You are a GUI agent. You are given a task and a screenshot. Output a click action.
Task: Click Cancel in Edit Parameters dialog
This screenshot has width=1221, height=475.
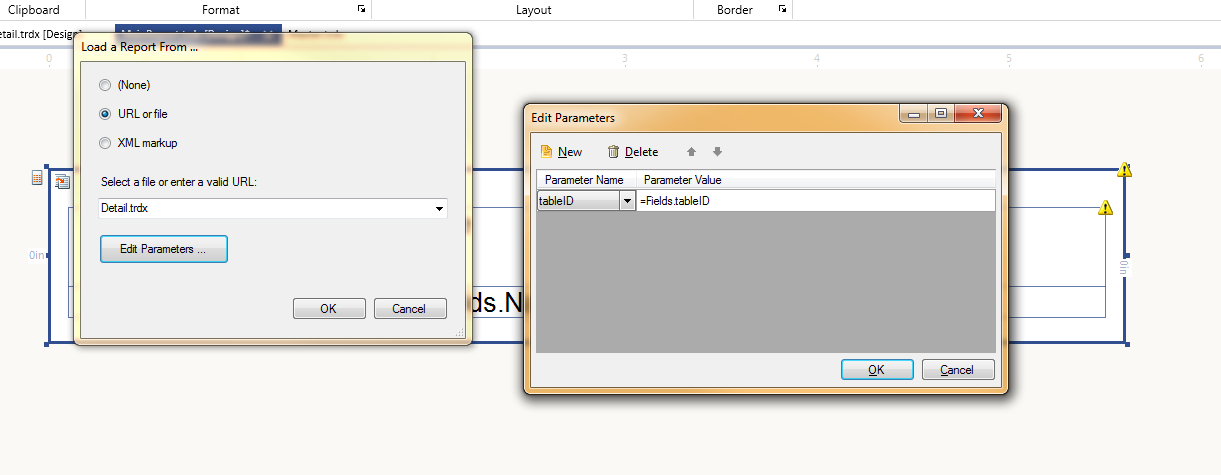point(958,369)
